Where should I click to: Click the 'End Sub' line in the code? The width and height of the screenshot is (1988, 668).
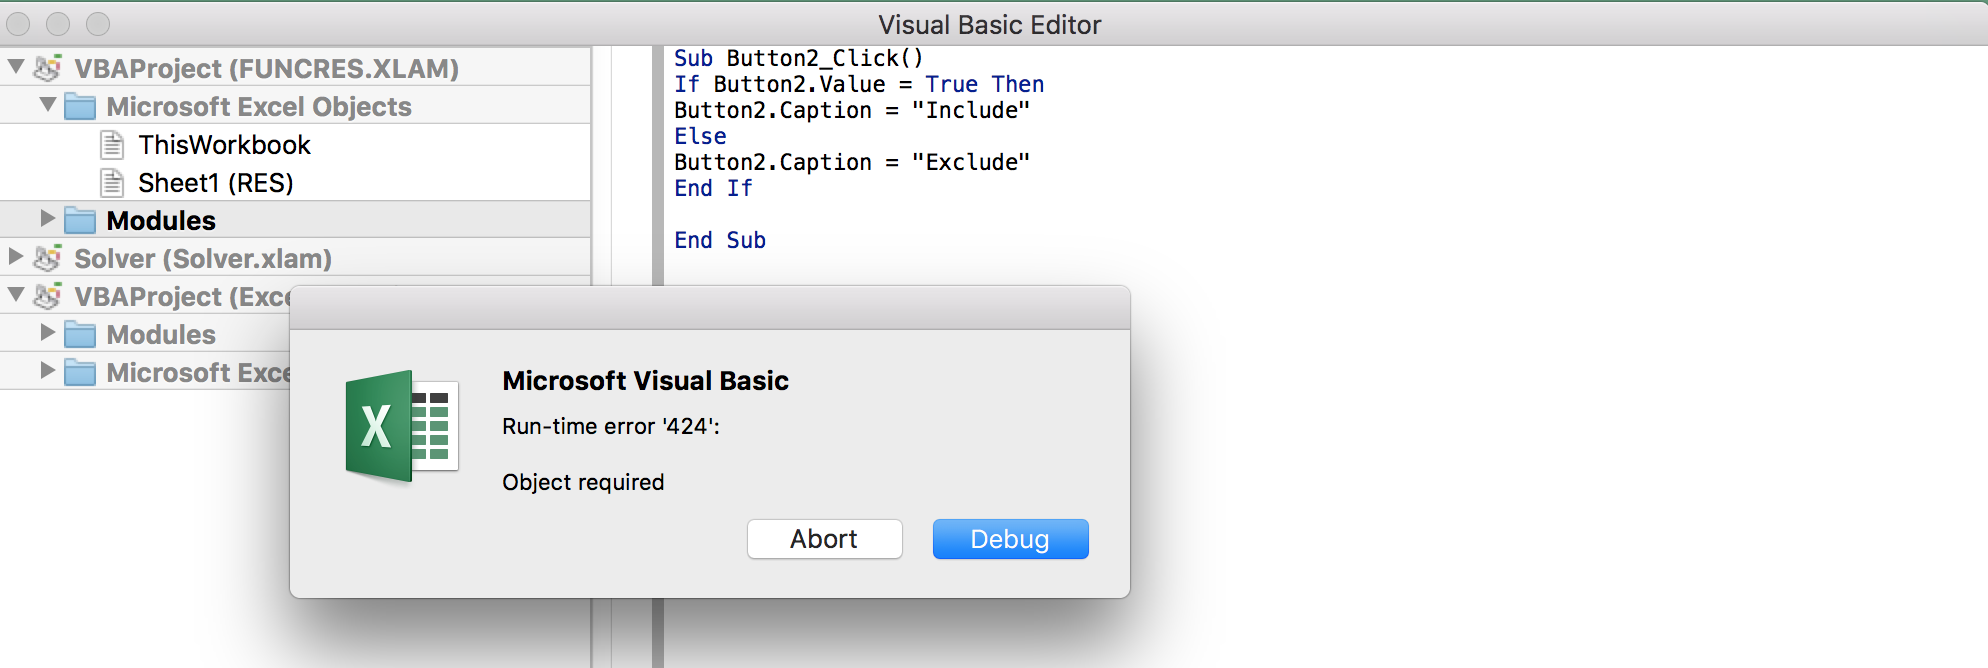coord(719,240)
